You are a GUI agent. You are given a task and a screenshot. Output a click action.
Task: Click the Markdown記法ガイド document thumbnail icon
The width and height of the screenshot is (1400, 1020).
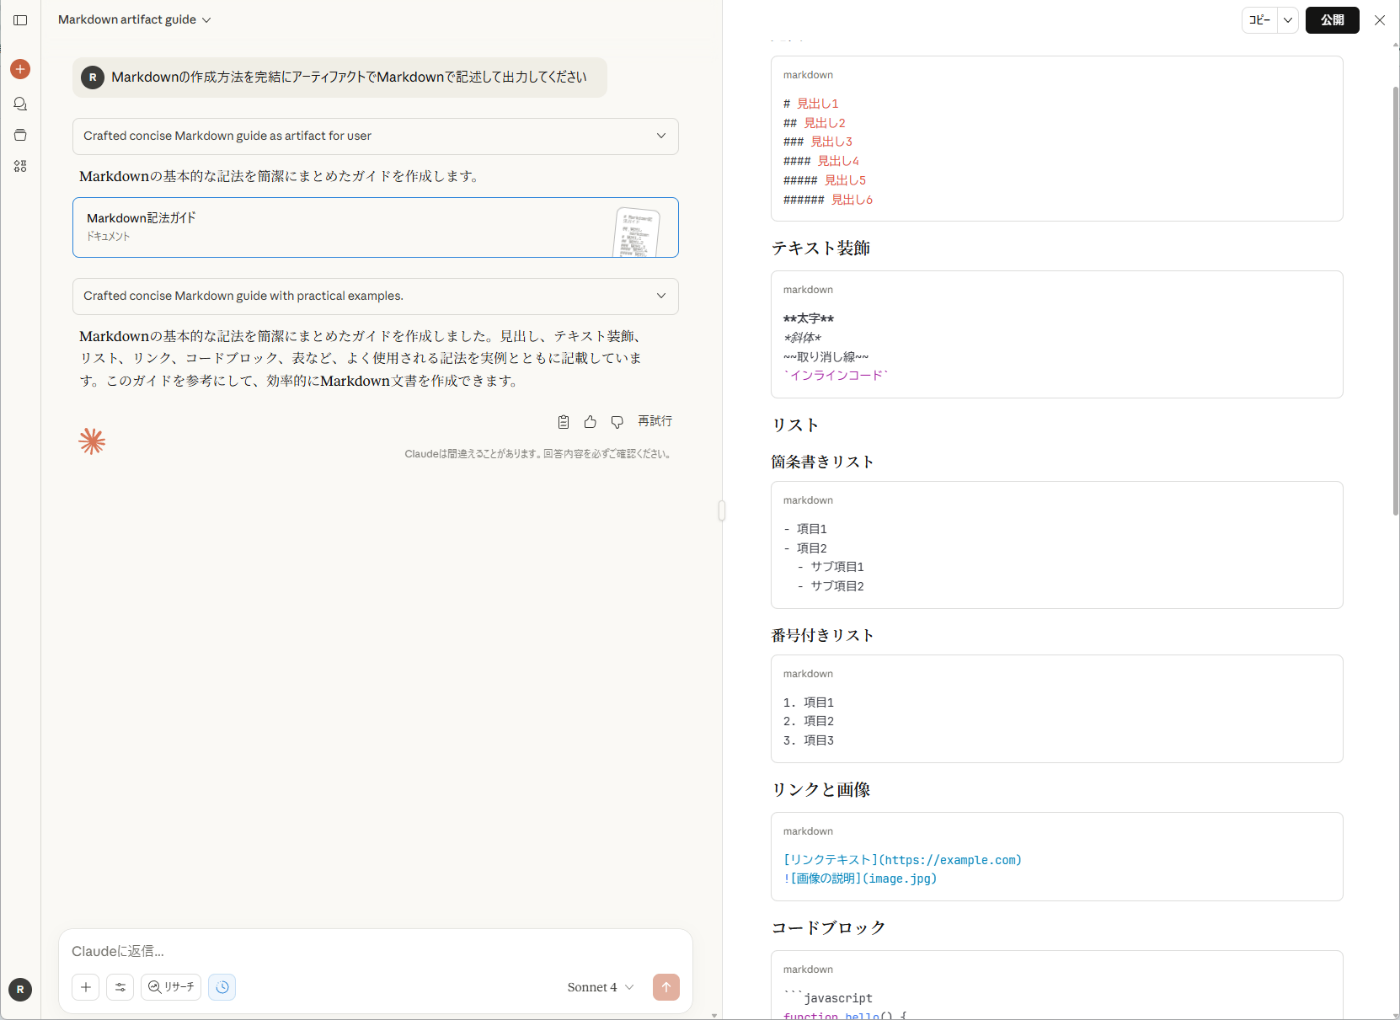click(636, 231)
